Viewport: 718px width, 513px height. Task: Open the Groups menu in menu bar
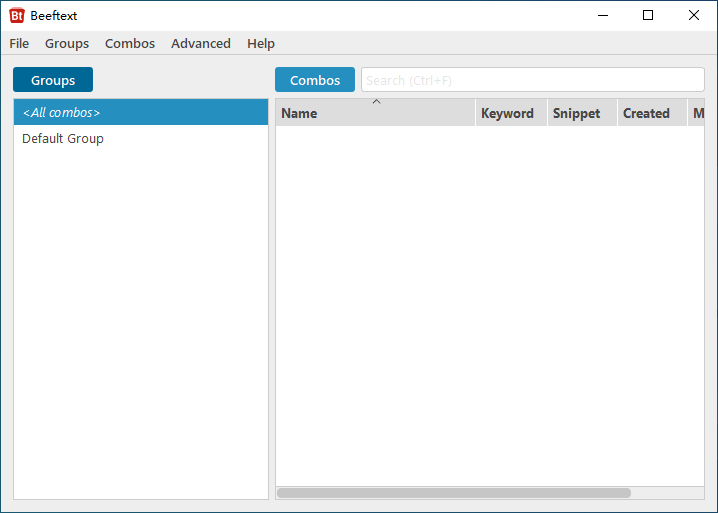[67, 43]
